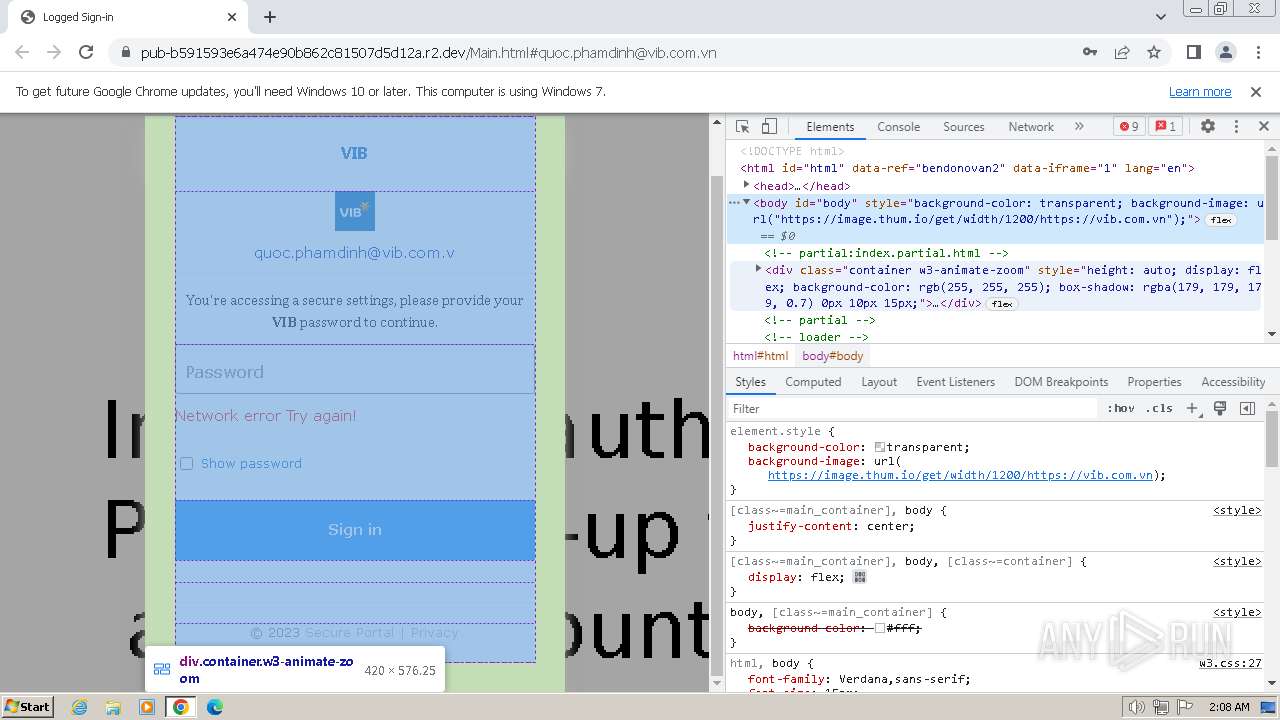Launch Internet Explorer from taskbar
This screenshot has height=720, width=1280.
click(x=79, y=707)
